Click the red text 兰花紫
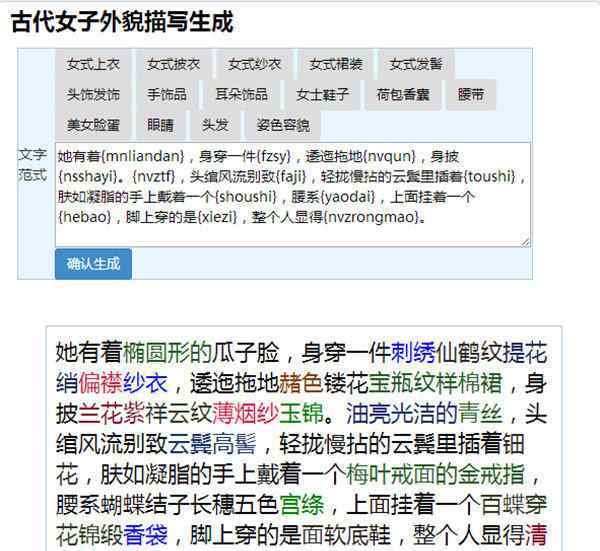The width and height of the screenshot is (600, 551). (x=111, y=414)
